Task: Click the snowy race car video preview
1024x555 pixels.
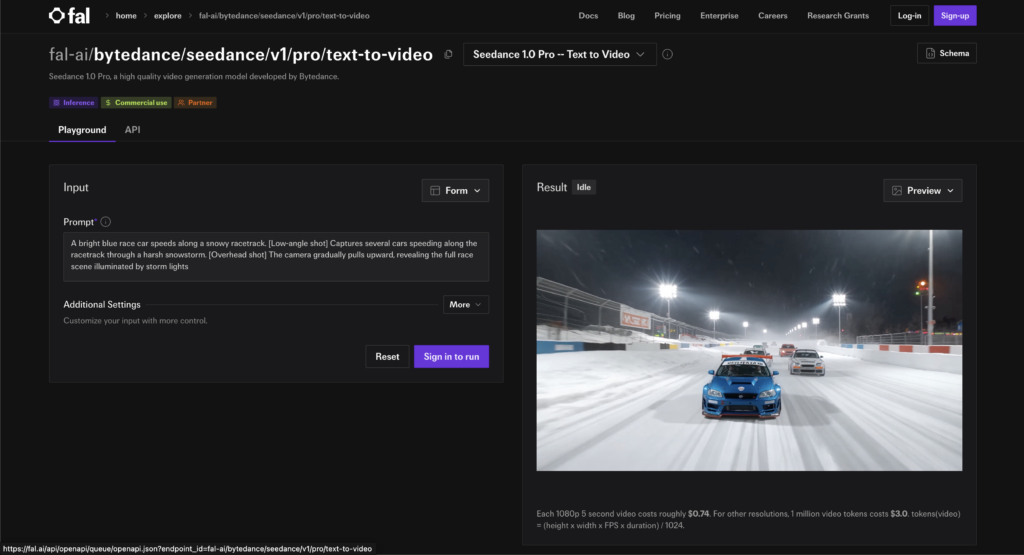Action: (749, 350)
